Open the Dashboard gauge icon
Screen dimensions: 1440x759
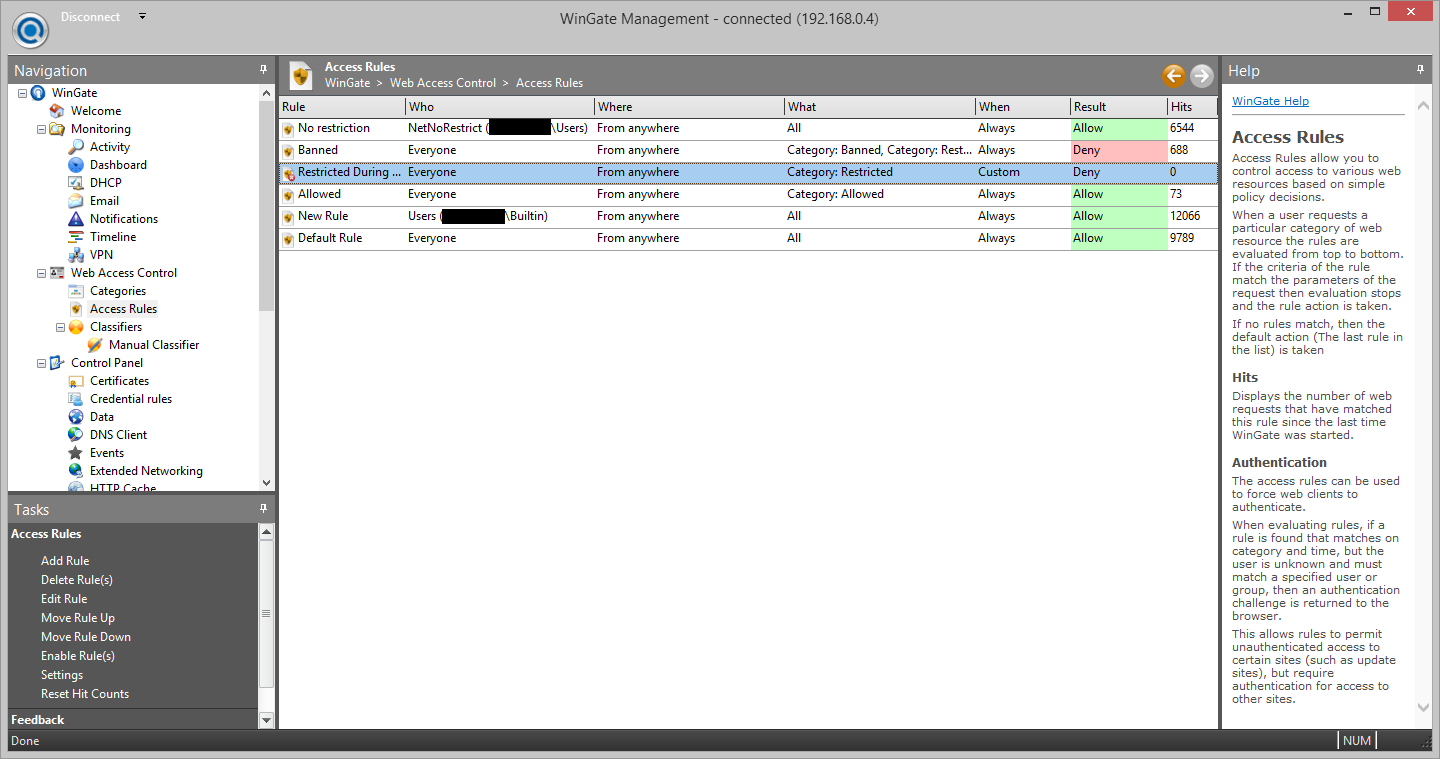click(x=76, y=165)
